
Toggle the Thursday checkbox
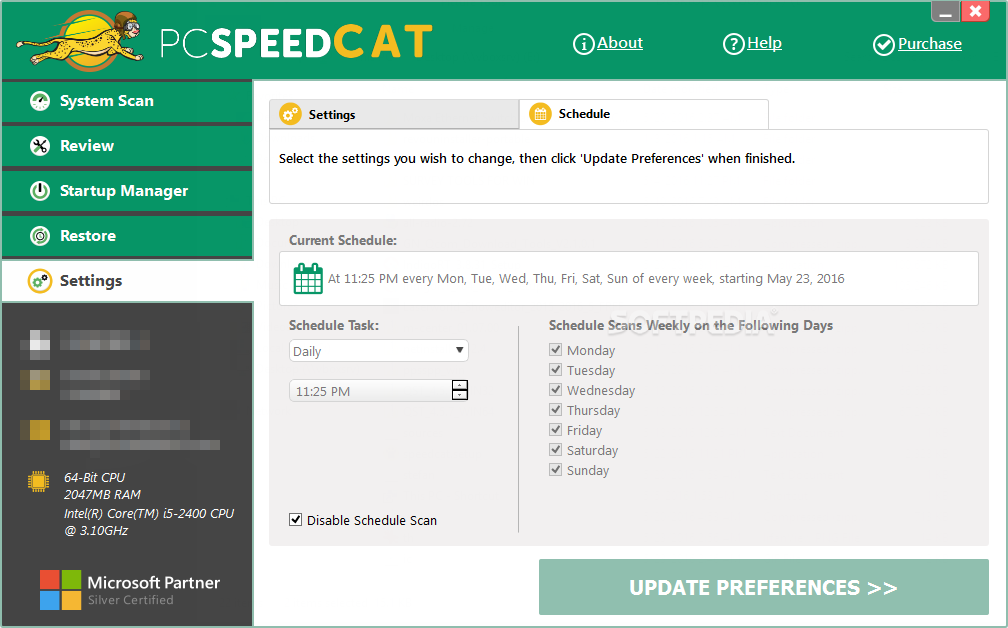pyautogui.click(x=555, y=409)
